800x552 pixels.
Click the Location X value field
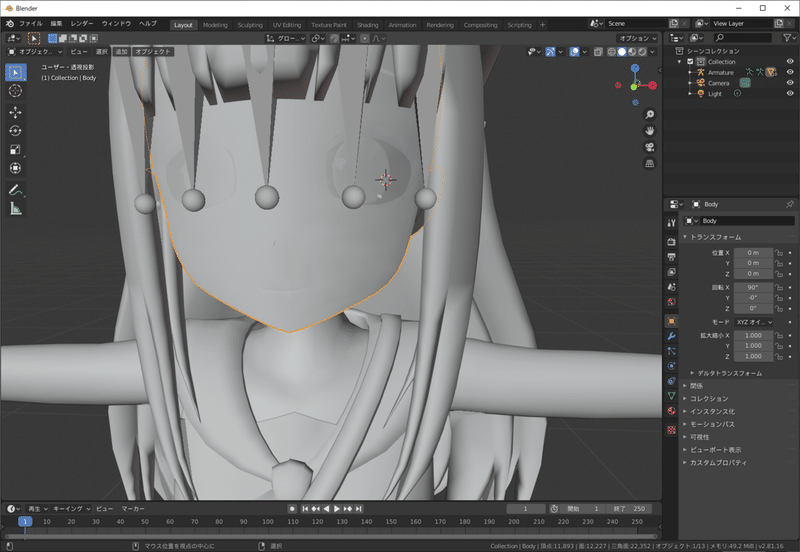tap(753, 253)
